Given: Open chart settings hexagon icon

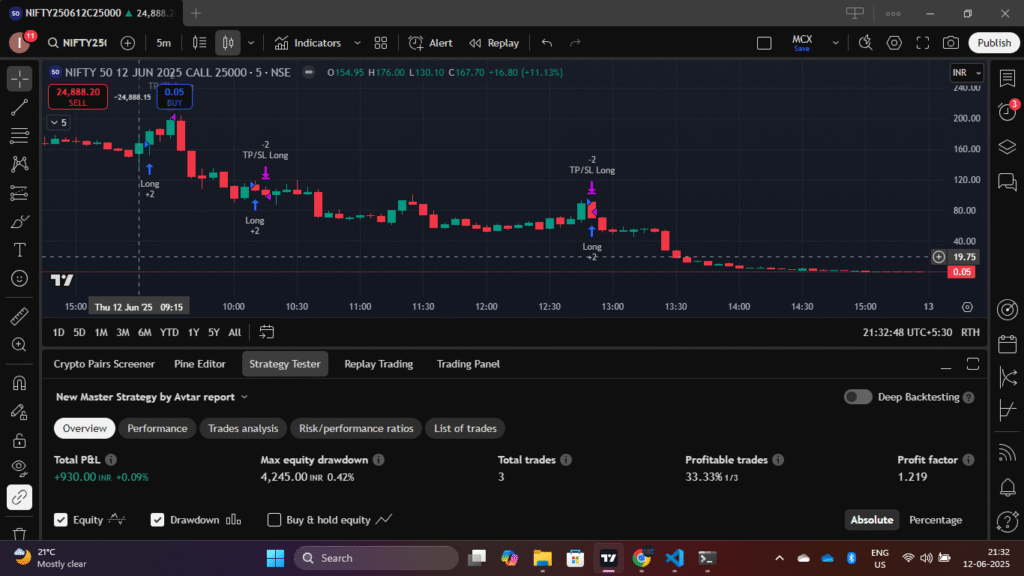Looking at the screenshot, I should (x=894, y=43).
